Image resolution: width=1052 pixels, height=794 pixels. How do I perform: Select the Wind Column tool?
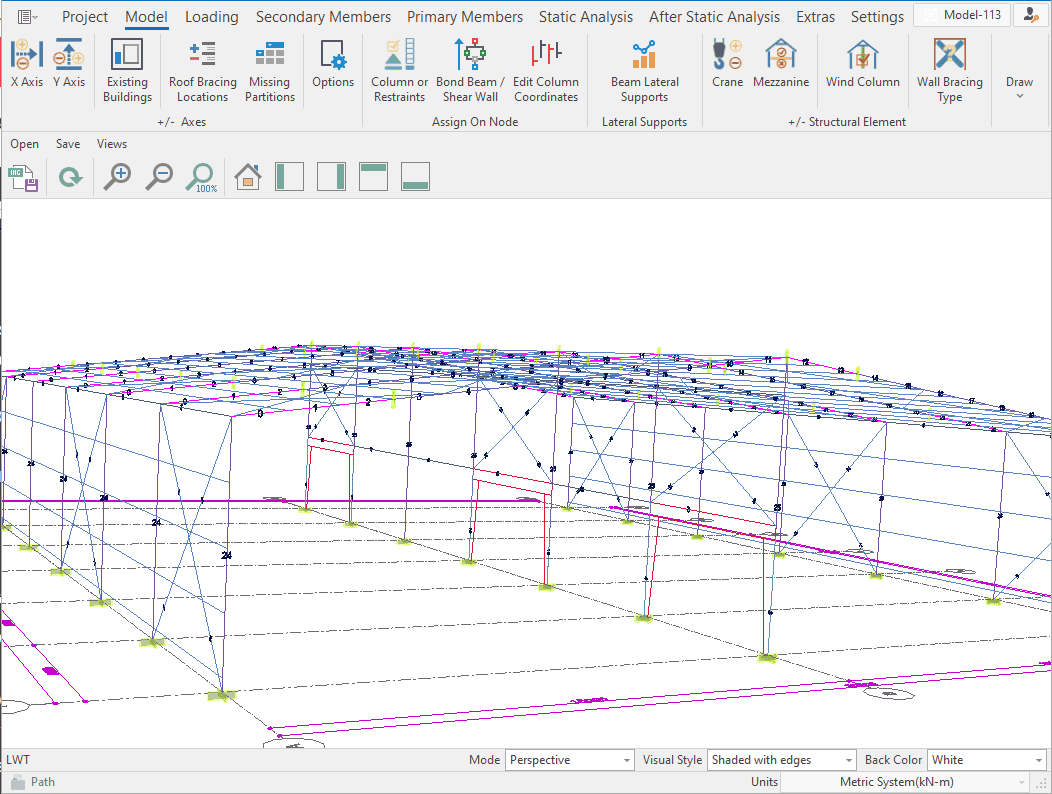coord(862,56)
